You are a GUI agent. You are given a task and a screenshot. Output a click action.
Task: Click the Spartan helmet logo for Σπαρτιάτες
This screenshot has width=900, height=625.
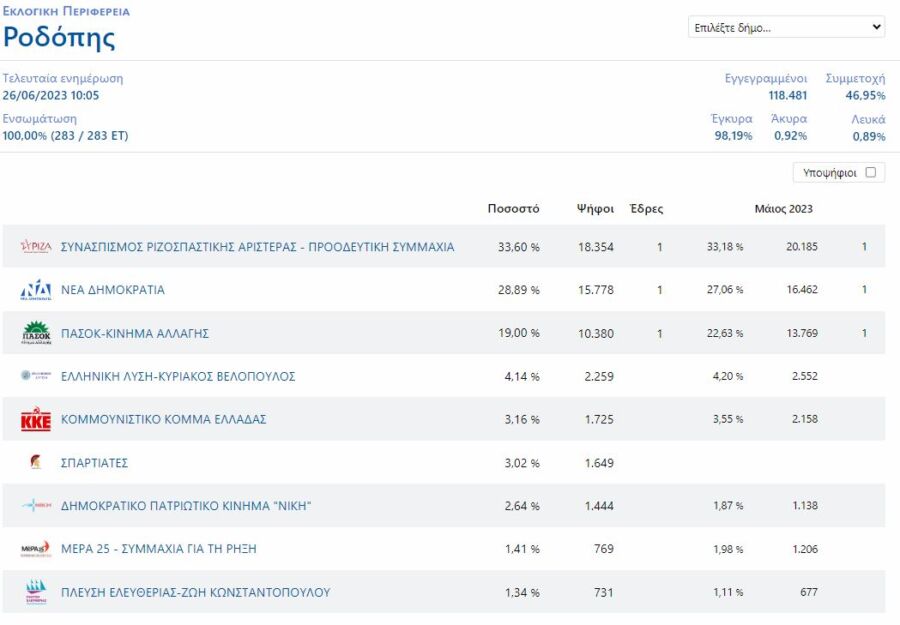pos(36,463)
